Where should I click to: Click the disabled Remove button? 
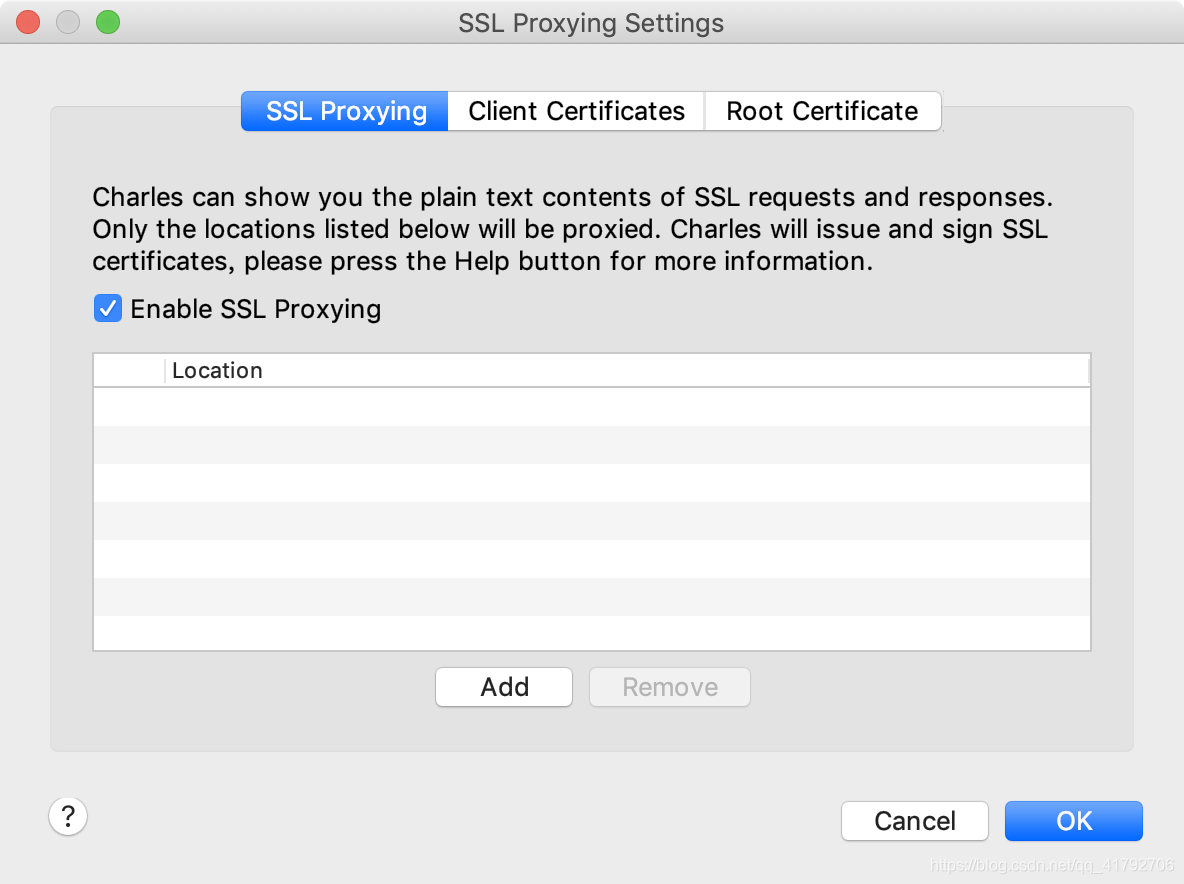tap(670, 687)
